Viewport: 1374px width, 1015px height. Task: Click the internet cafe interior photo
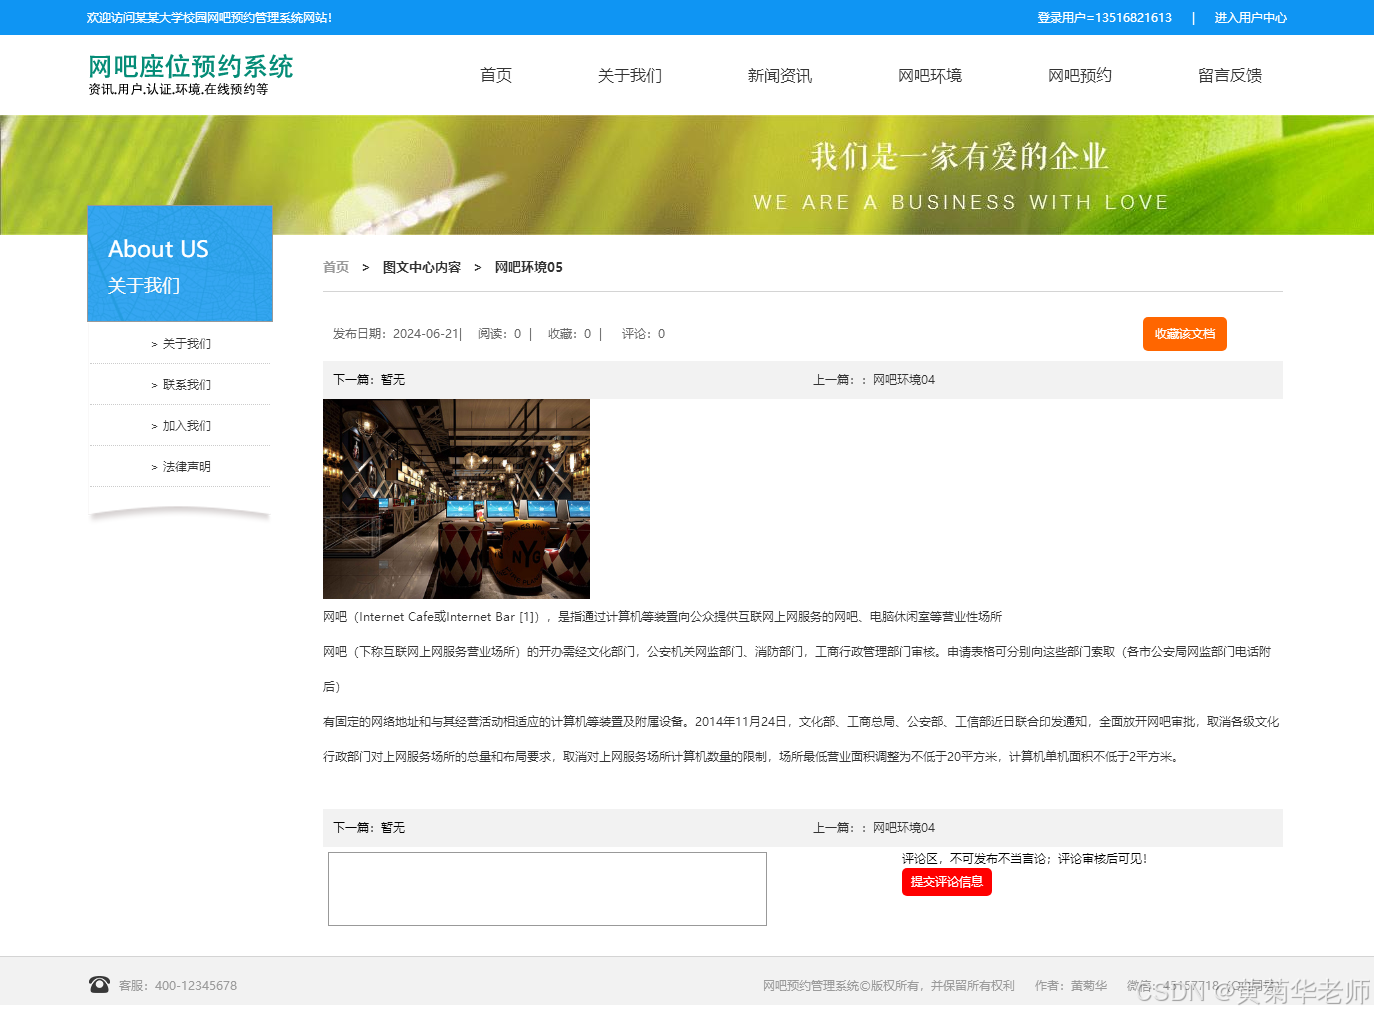tap(456, 498)
